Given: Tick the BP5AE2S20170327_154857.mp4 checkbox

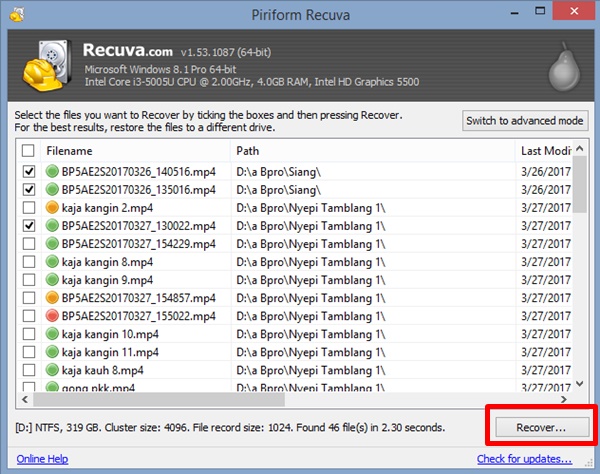Looking at the screenshot, I should click(x=29, y=298).
